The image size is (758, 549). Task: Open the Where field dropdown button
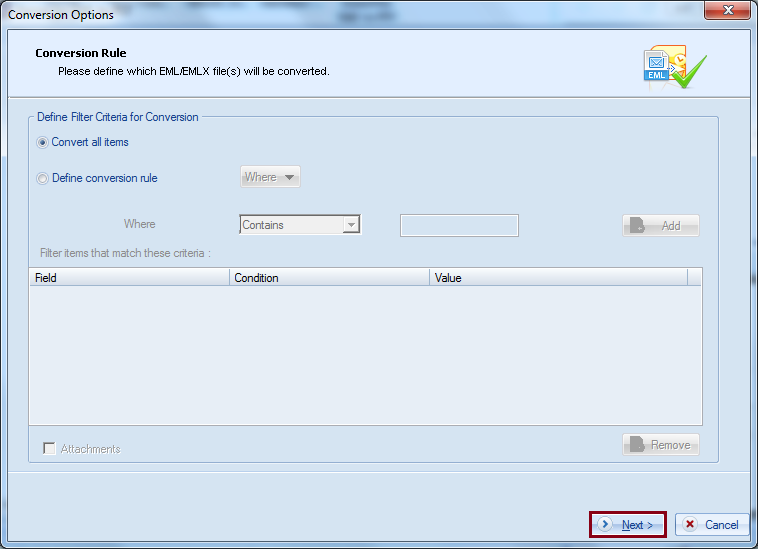(x=270, y=177)
